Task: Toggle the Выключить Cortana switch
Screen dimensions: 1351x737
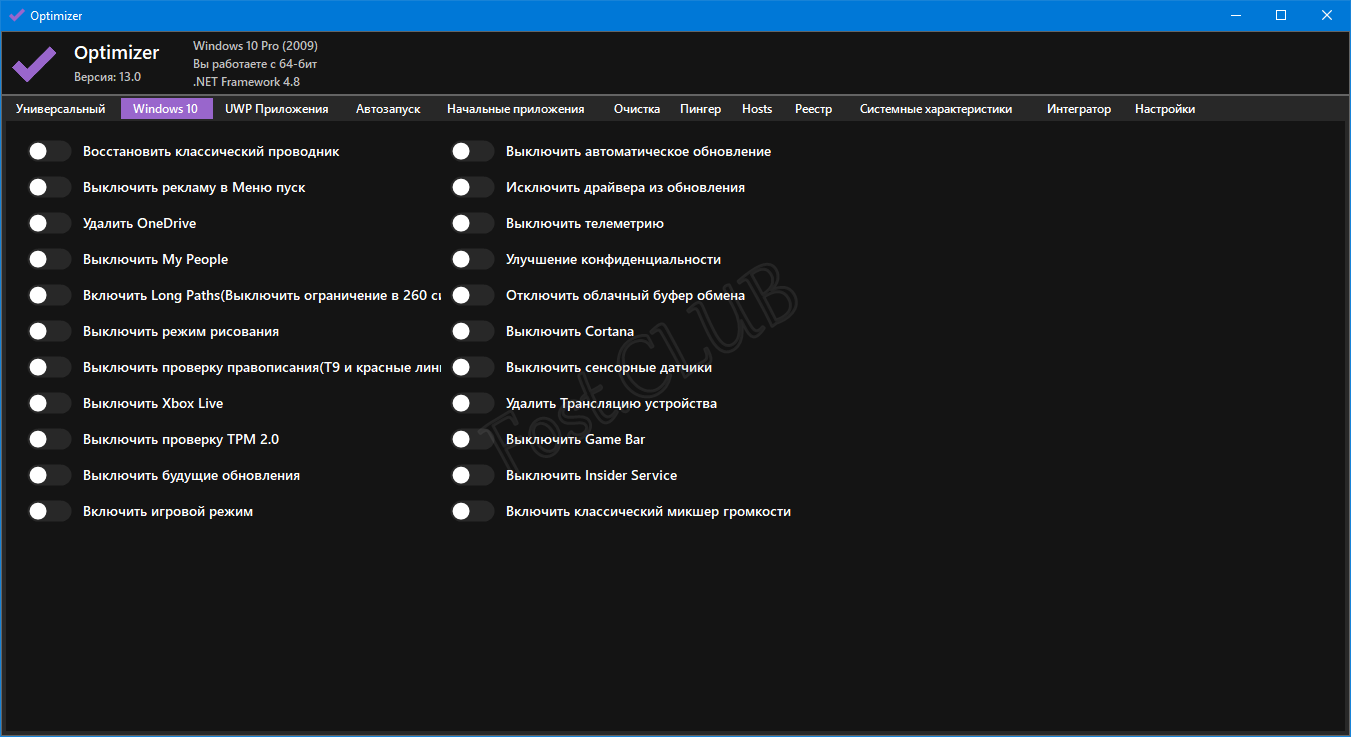Action: [x=473, y=331]
